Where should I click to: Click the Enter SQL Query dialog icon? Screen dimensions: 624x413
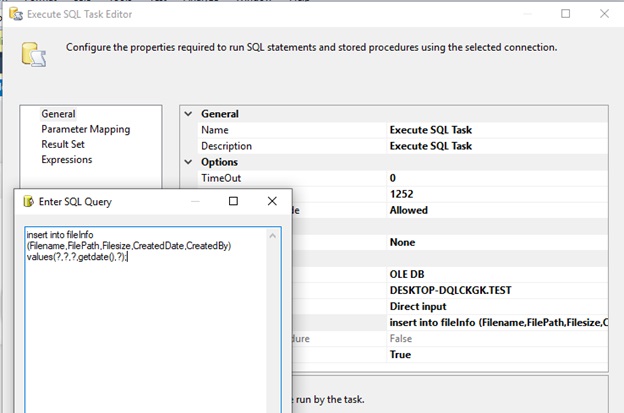(x=28, y=201)
